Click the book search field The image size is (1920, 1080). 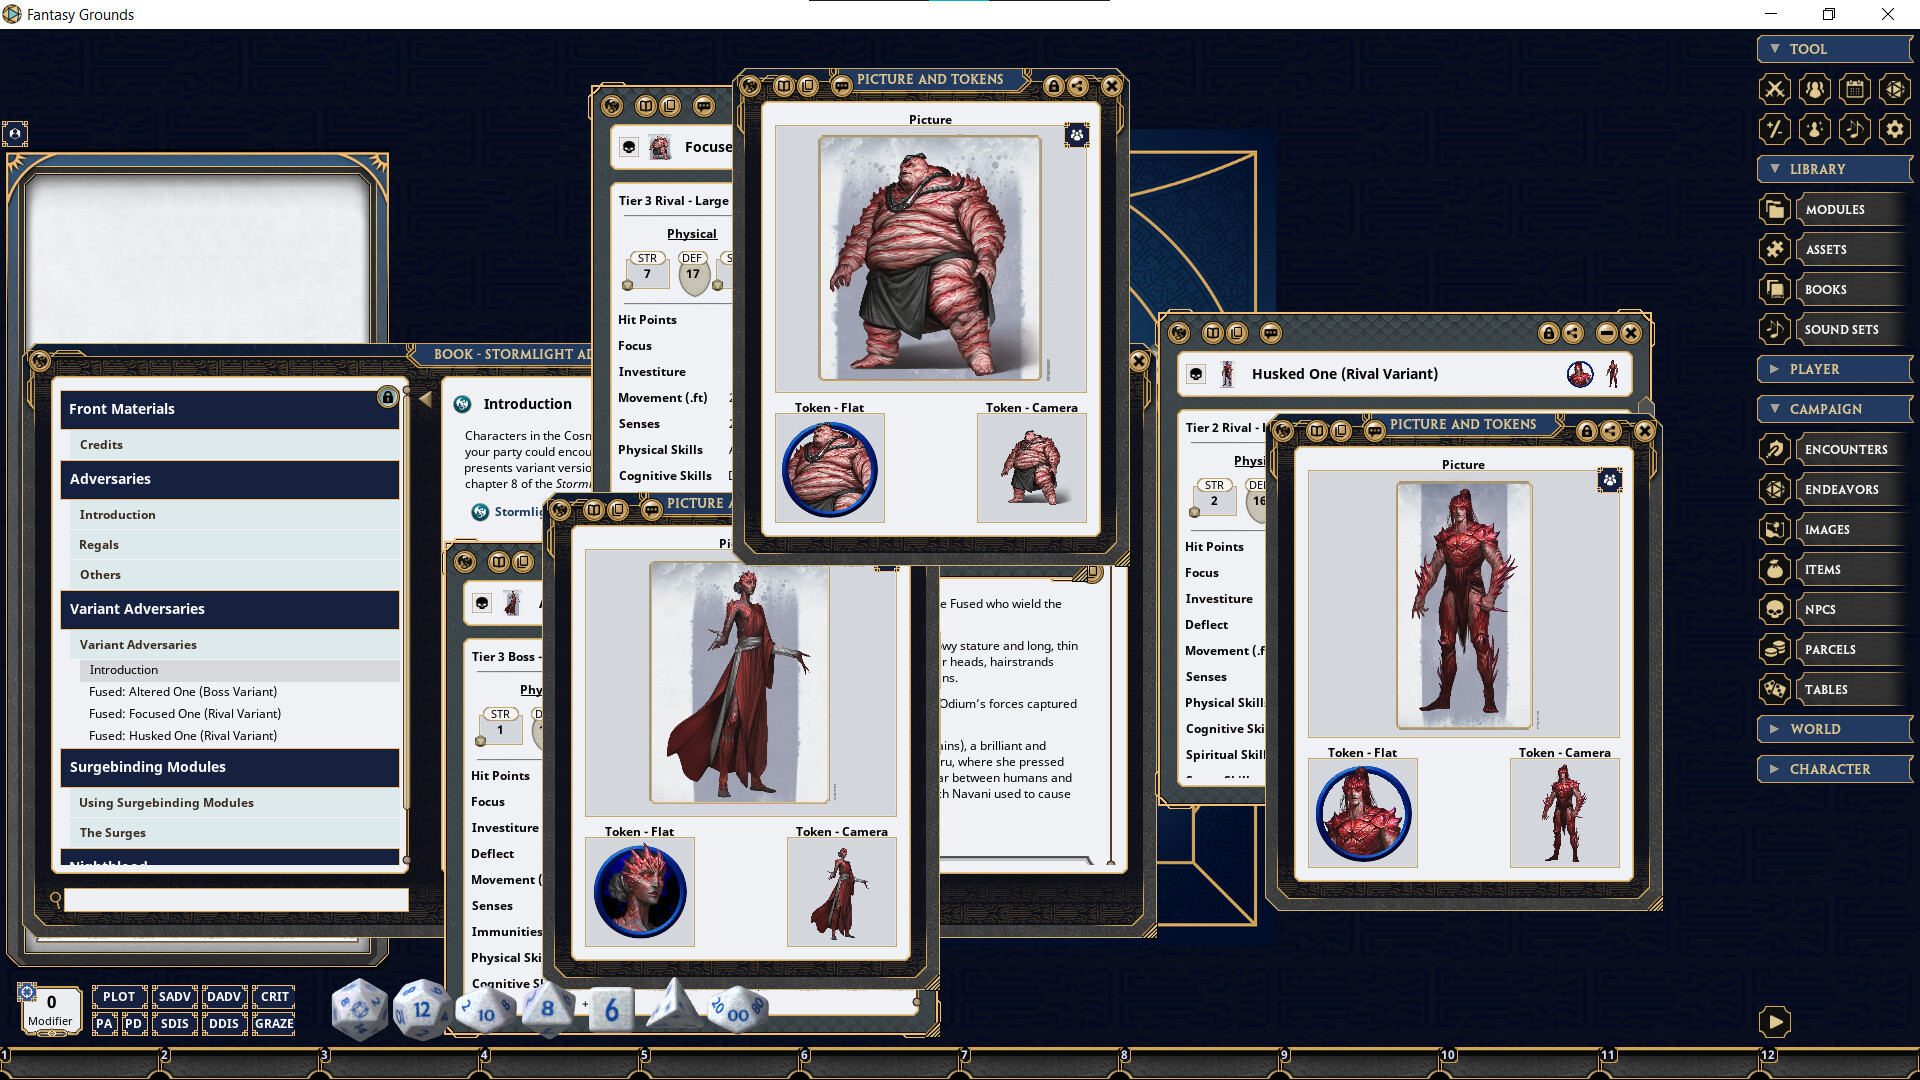click(235, 900)
